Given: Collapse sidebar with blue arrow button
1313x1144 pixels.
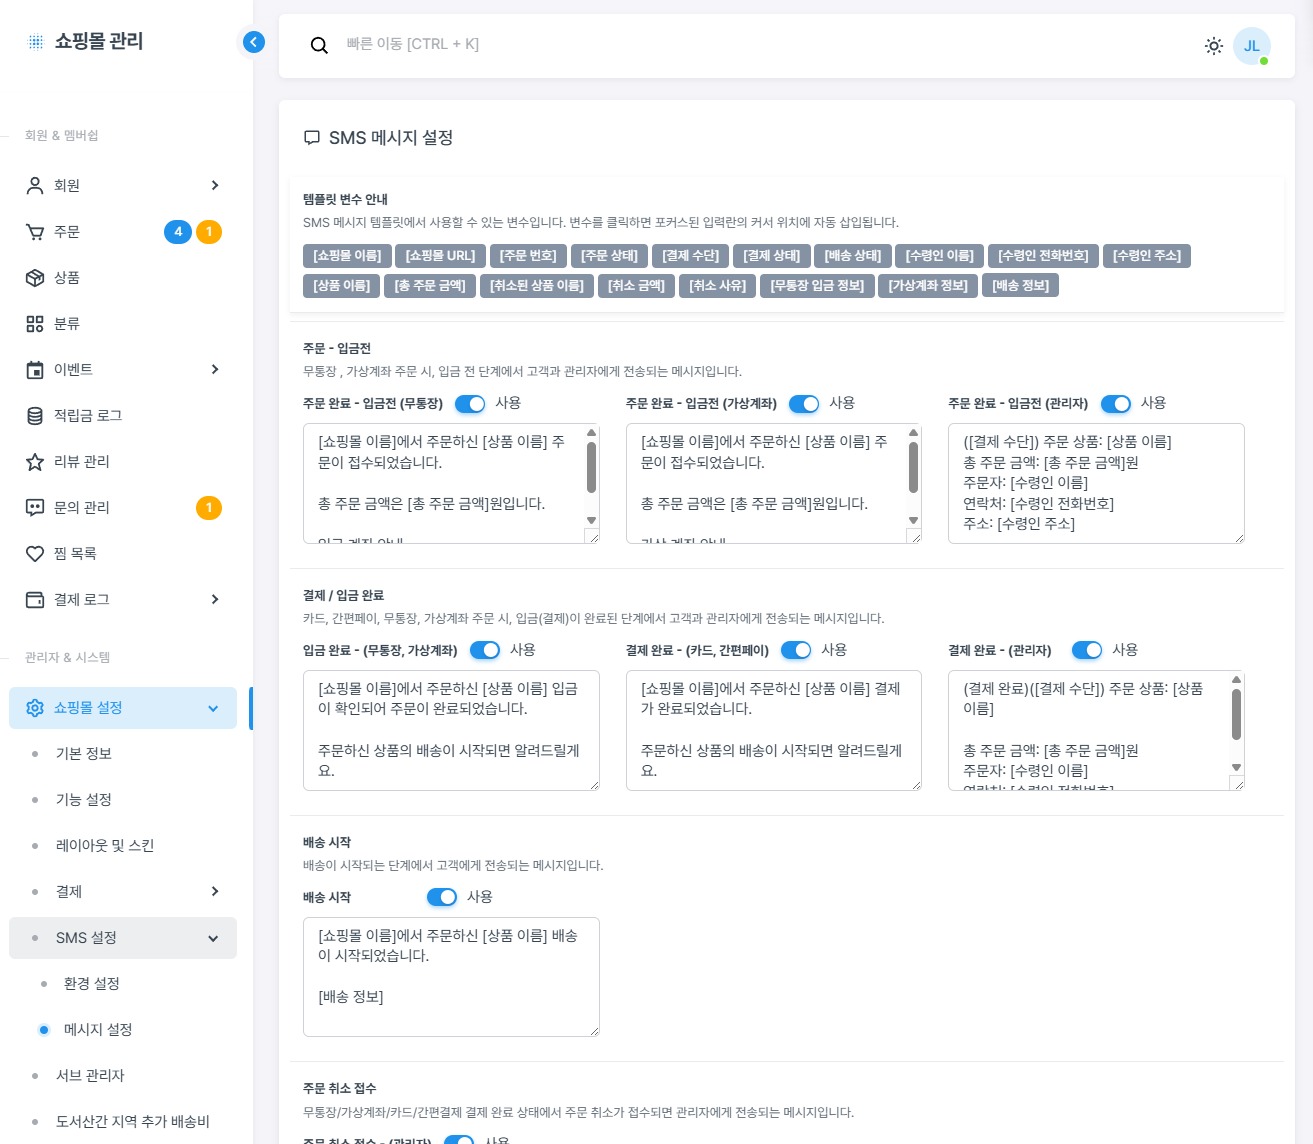Looking at the screenshot, I should point(254,42).
